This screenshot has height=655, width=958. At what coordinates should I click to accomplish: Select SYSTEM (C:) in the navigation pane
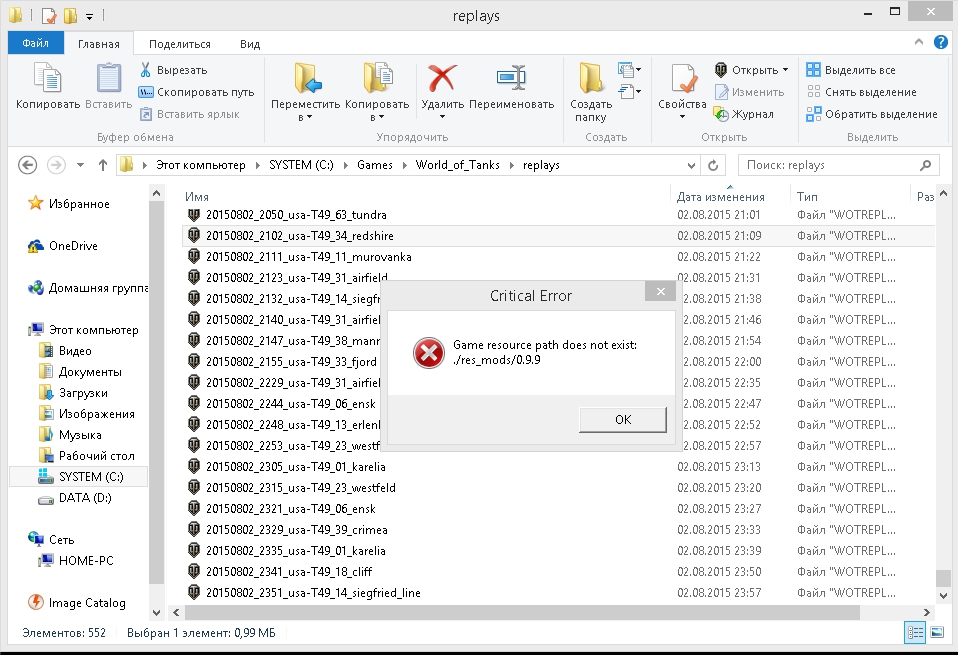coord(88,477)
